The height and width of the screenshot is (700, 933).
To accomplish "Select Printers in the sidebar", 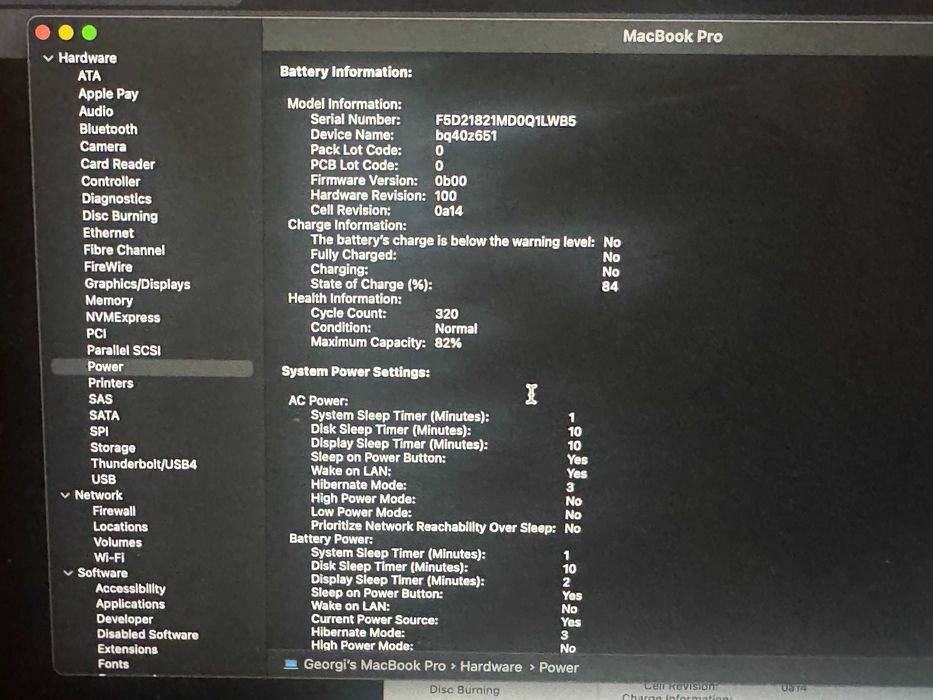I will (111, 383).
